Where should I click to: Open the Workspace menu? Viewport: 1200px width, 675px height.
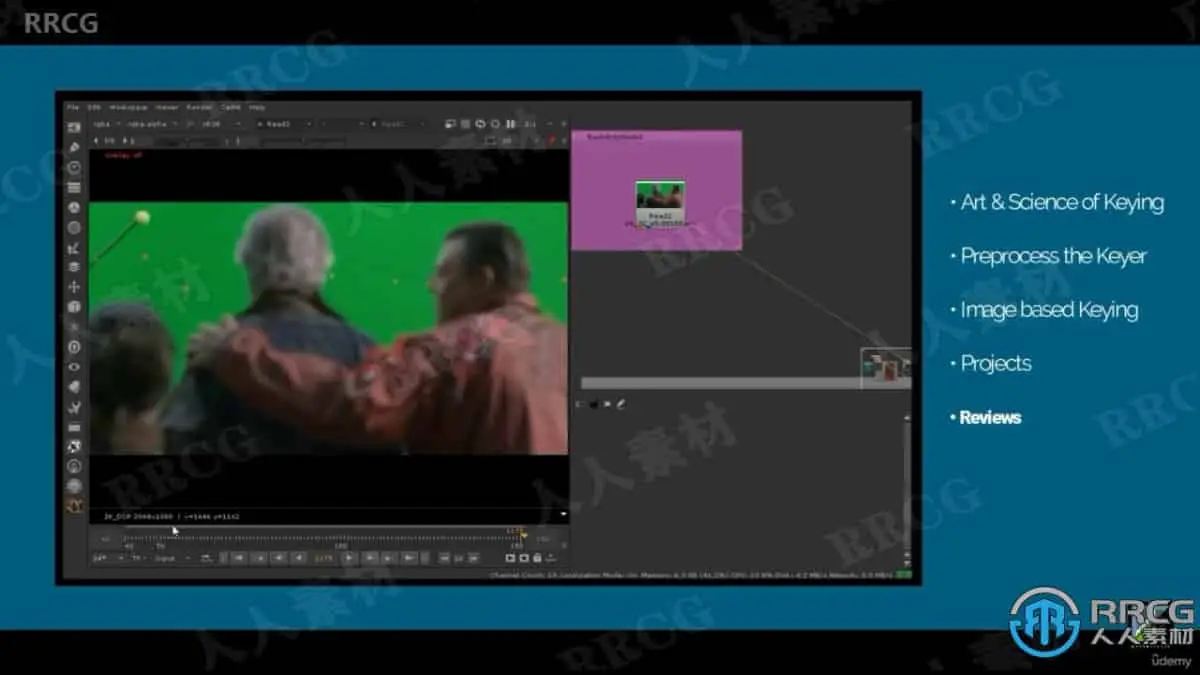point(128,106)
